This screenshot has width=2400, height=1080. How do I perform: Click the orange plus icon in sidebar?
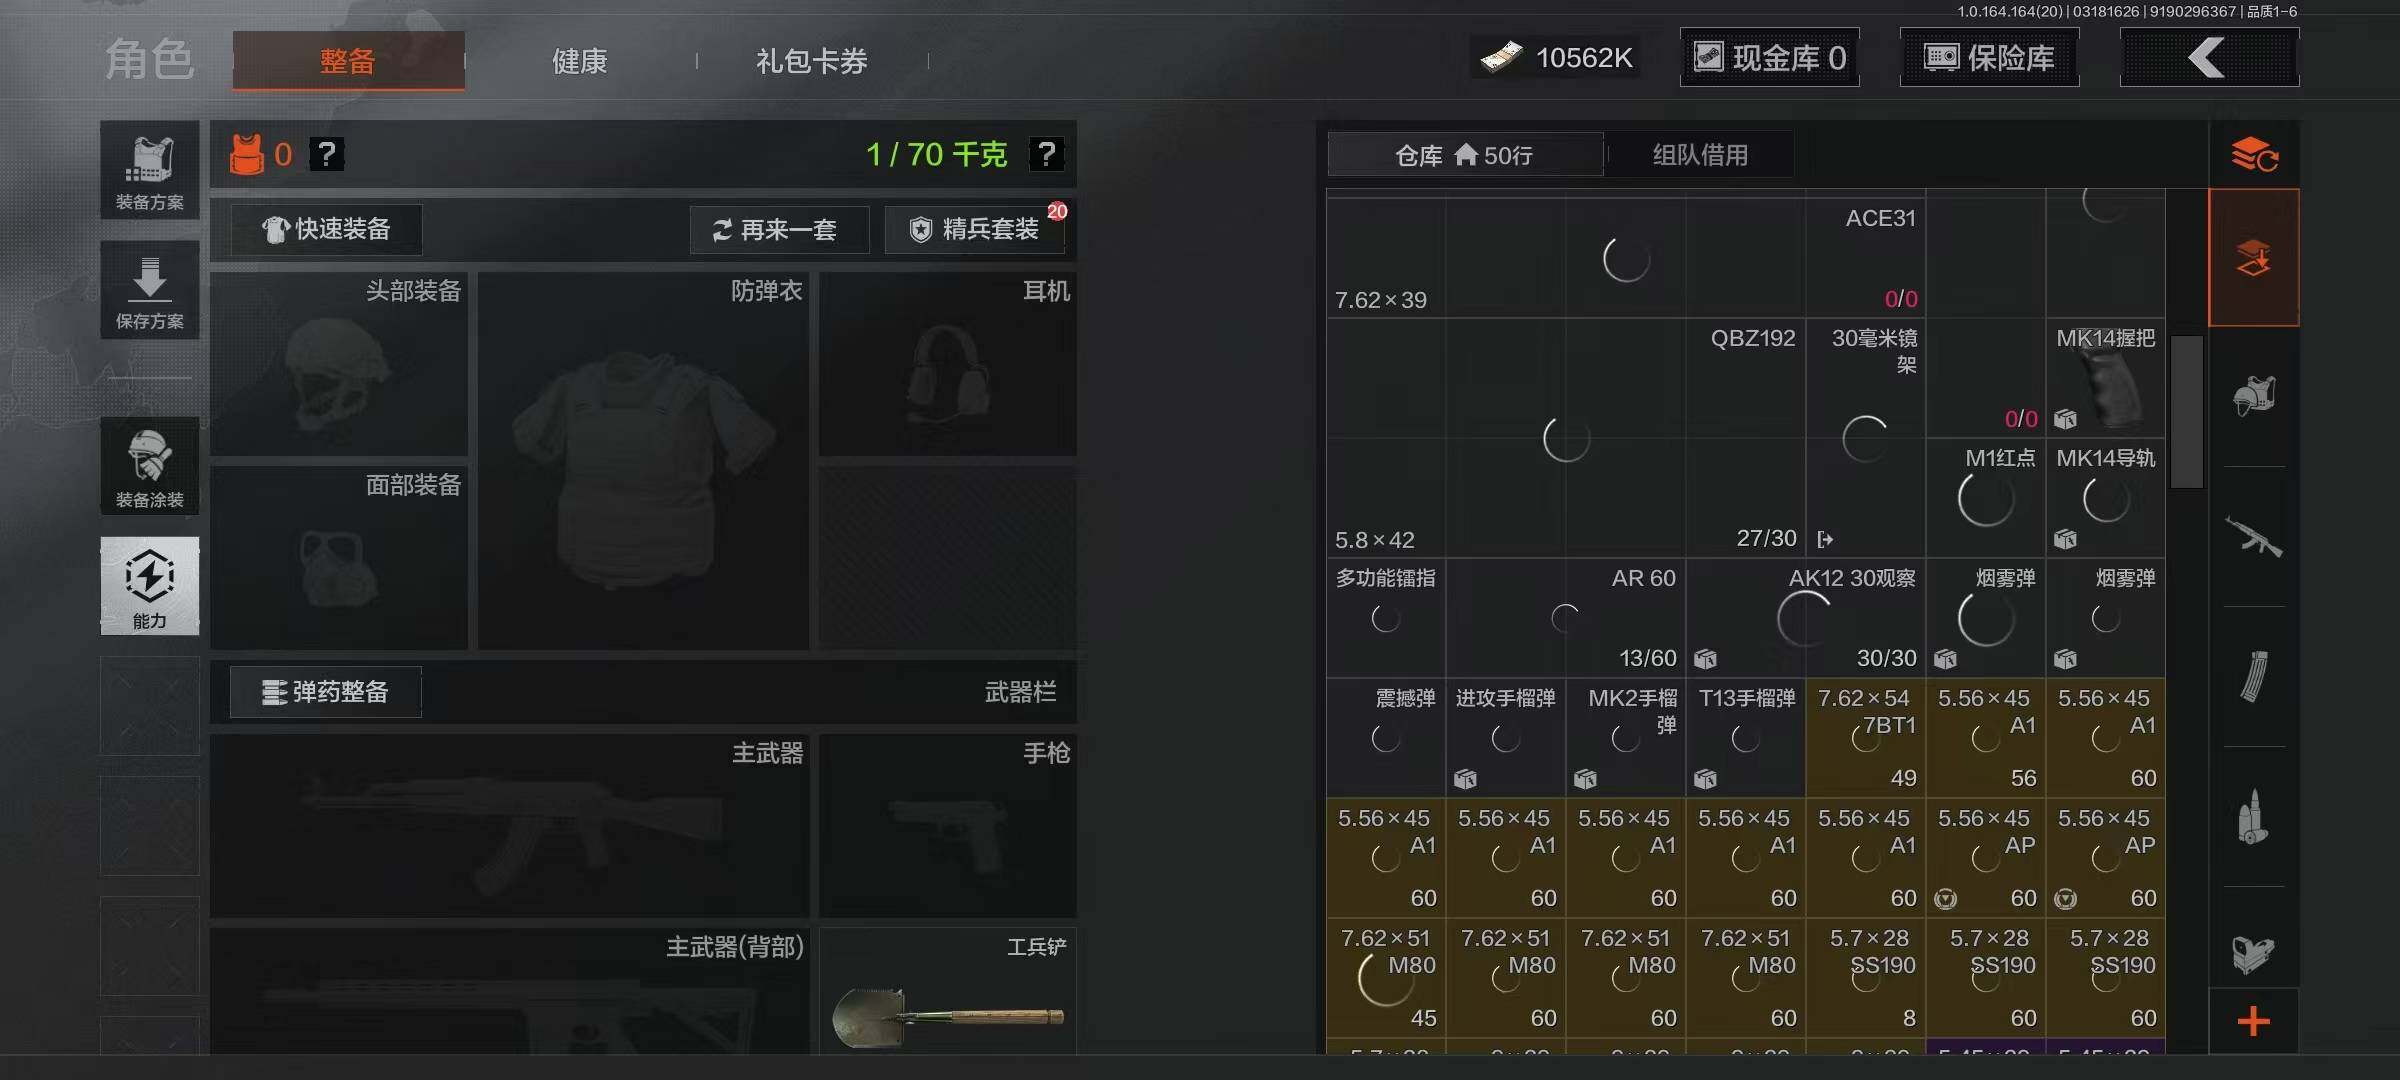pyautogui.click(x=2253, y=1021)
